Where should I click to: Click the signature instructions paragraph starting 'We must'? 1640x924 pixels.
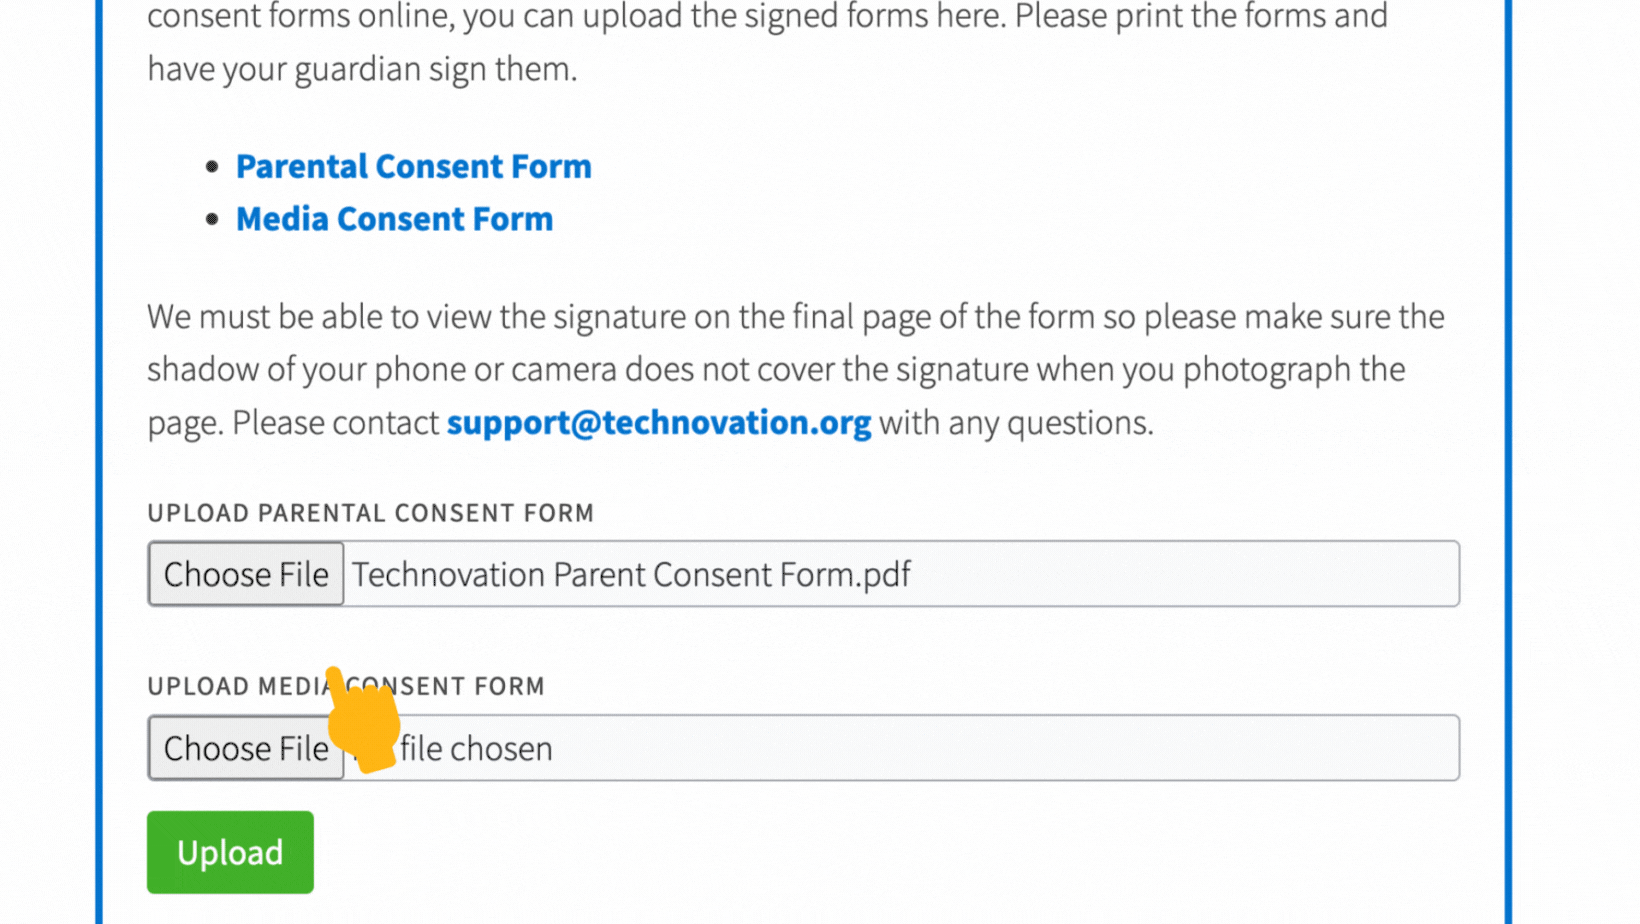[x=795, y=369]
